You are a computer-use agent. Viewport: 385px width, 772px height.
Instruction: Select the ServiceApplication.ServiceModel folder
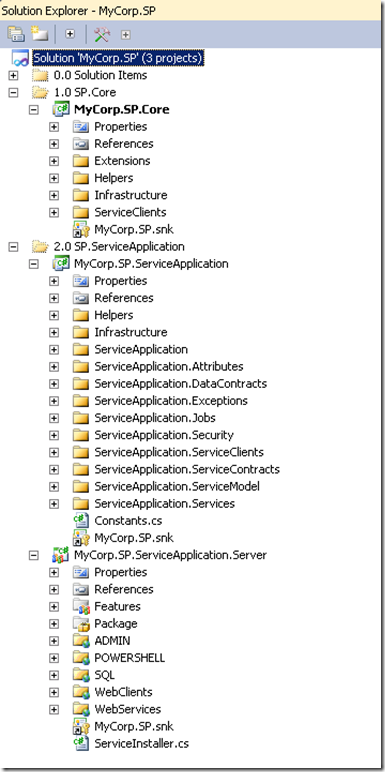[x=177, y=486]
